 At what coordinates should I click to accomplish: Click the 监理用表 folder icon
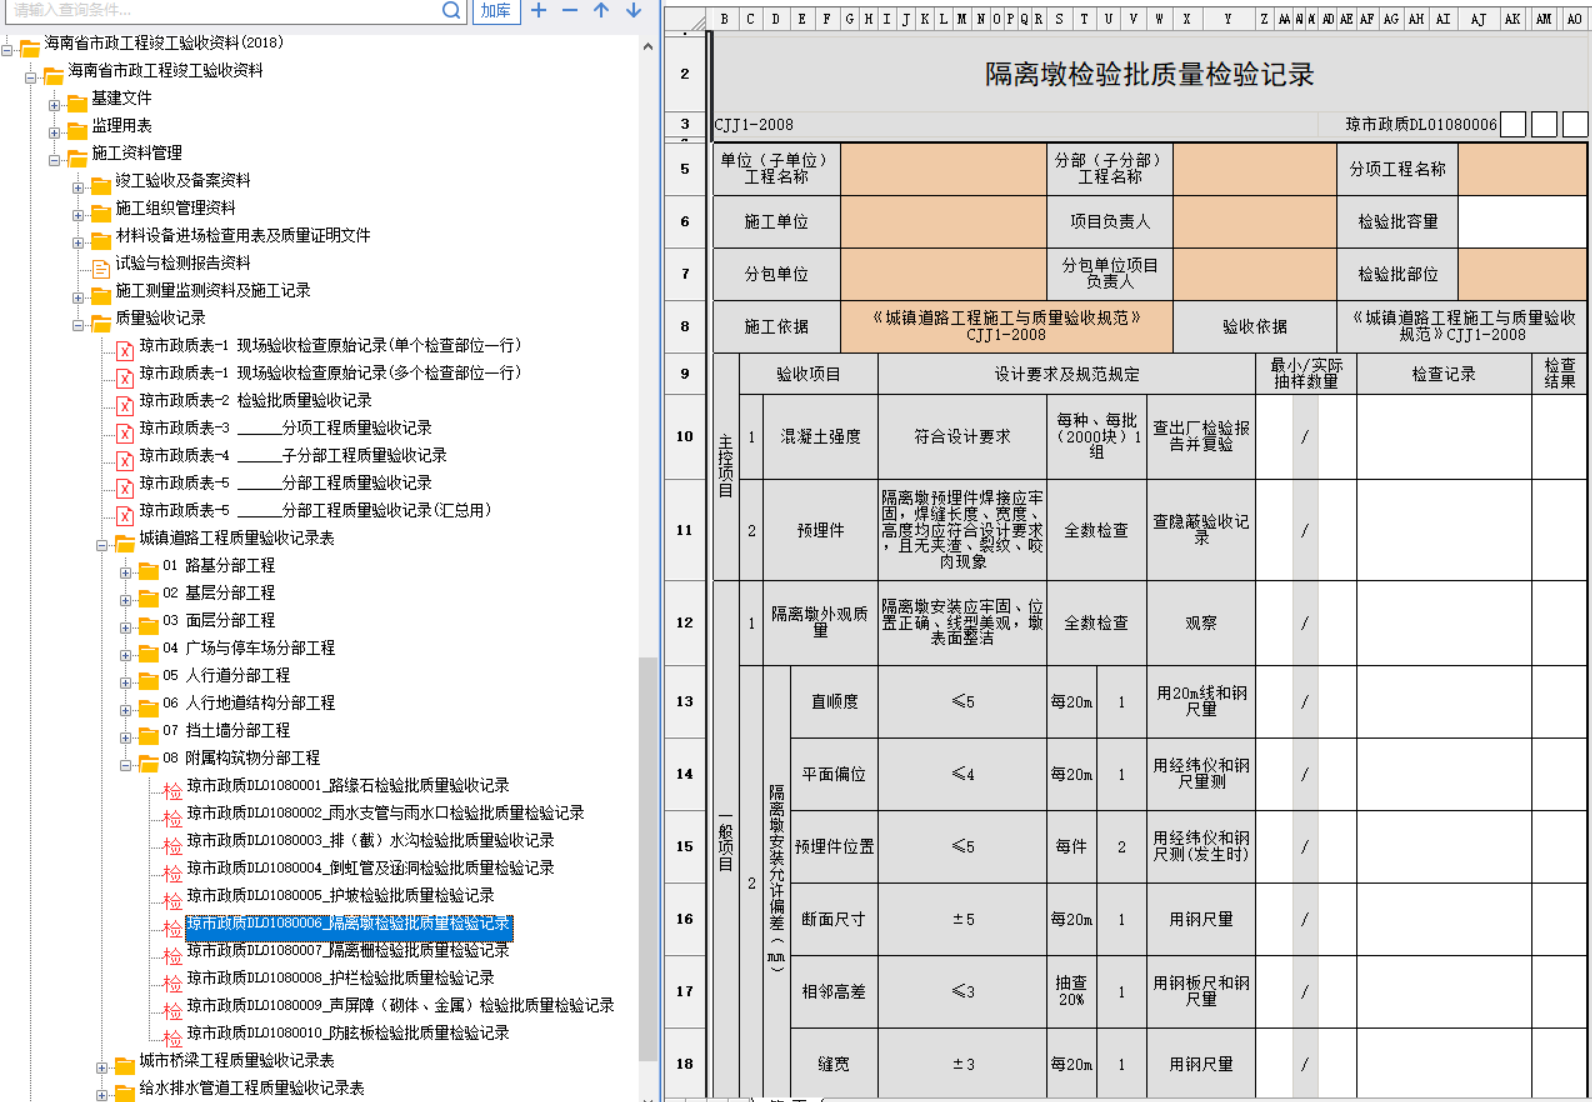77,130
